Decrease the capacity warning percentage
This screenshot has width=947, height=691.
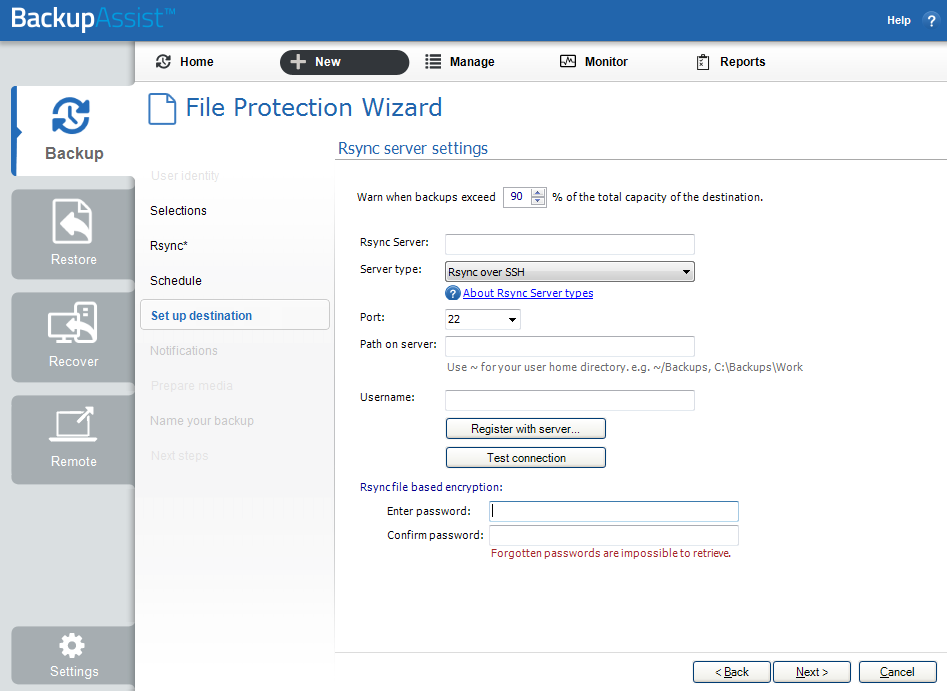tap(538, 201)
